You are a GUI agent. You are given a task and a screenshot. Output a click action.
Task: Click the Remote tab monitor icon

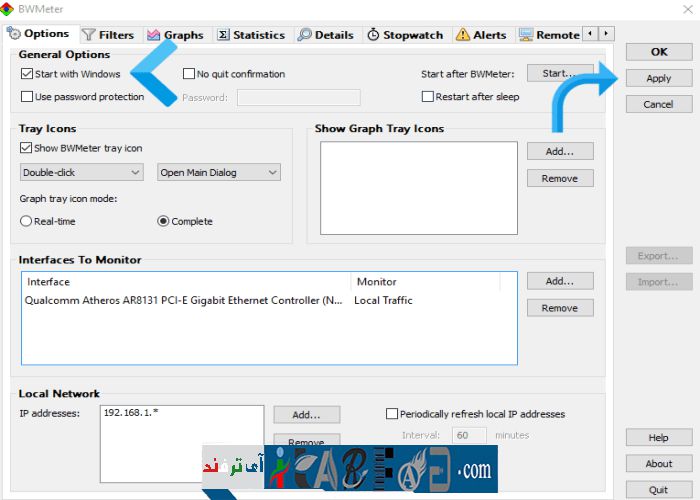tap(525, 35)
